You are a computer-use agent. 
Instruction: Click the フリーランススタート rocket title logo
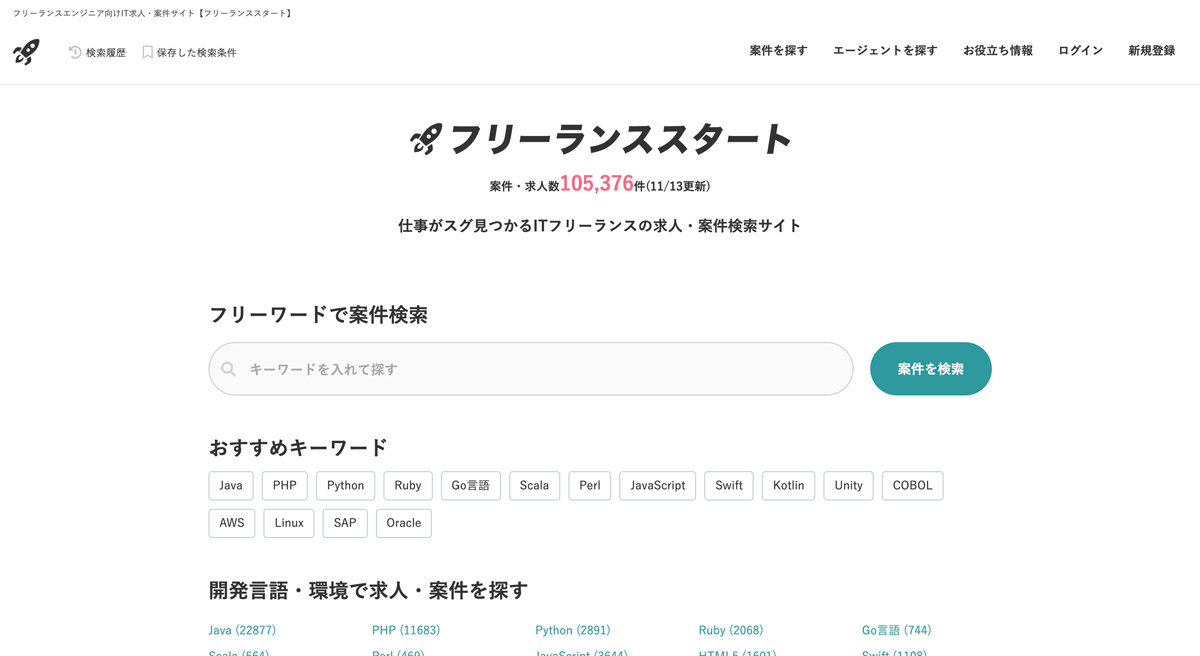[600, 140]
